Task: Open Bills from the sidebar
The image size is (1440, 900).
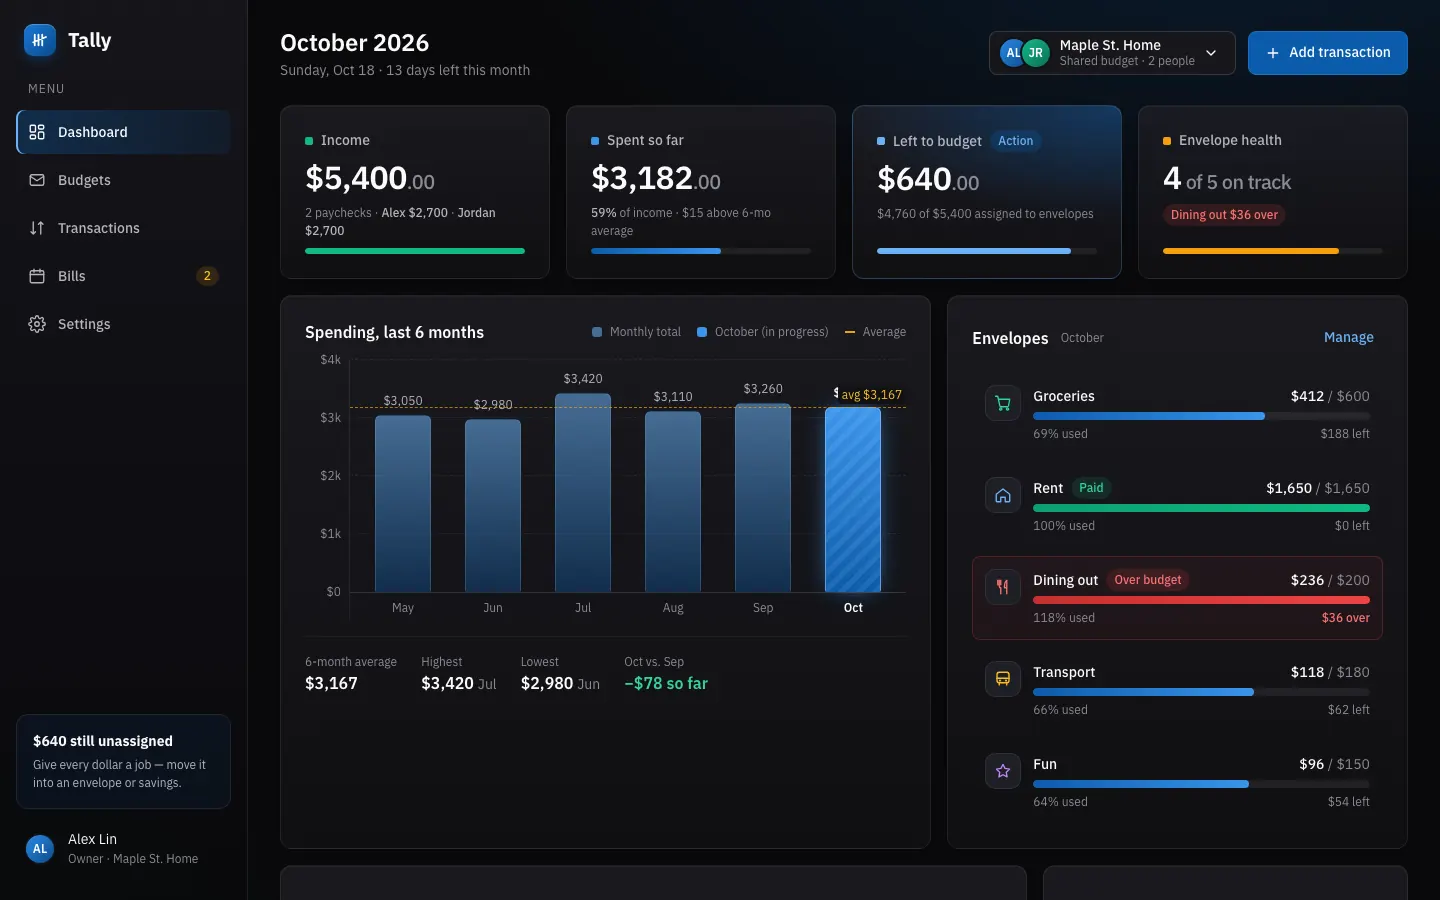Action: pos(124,276)
